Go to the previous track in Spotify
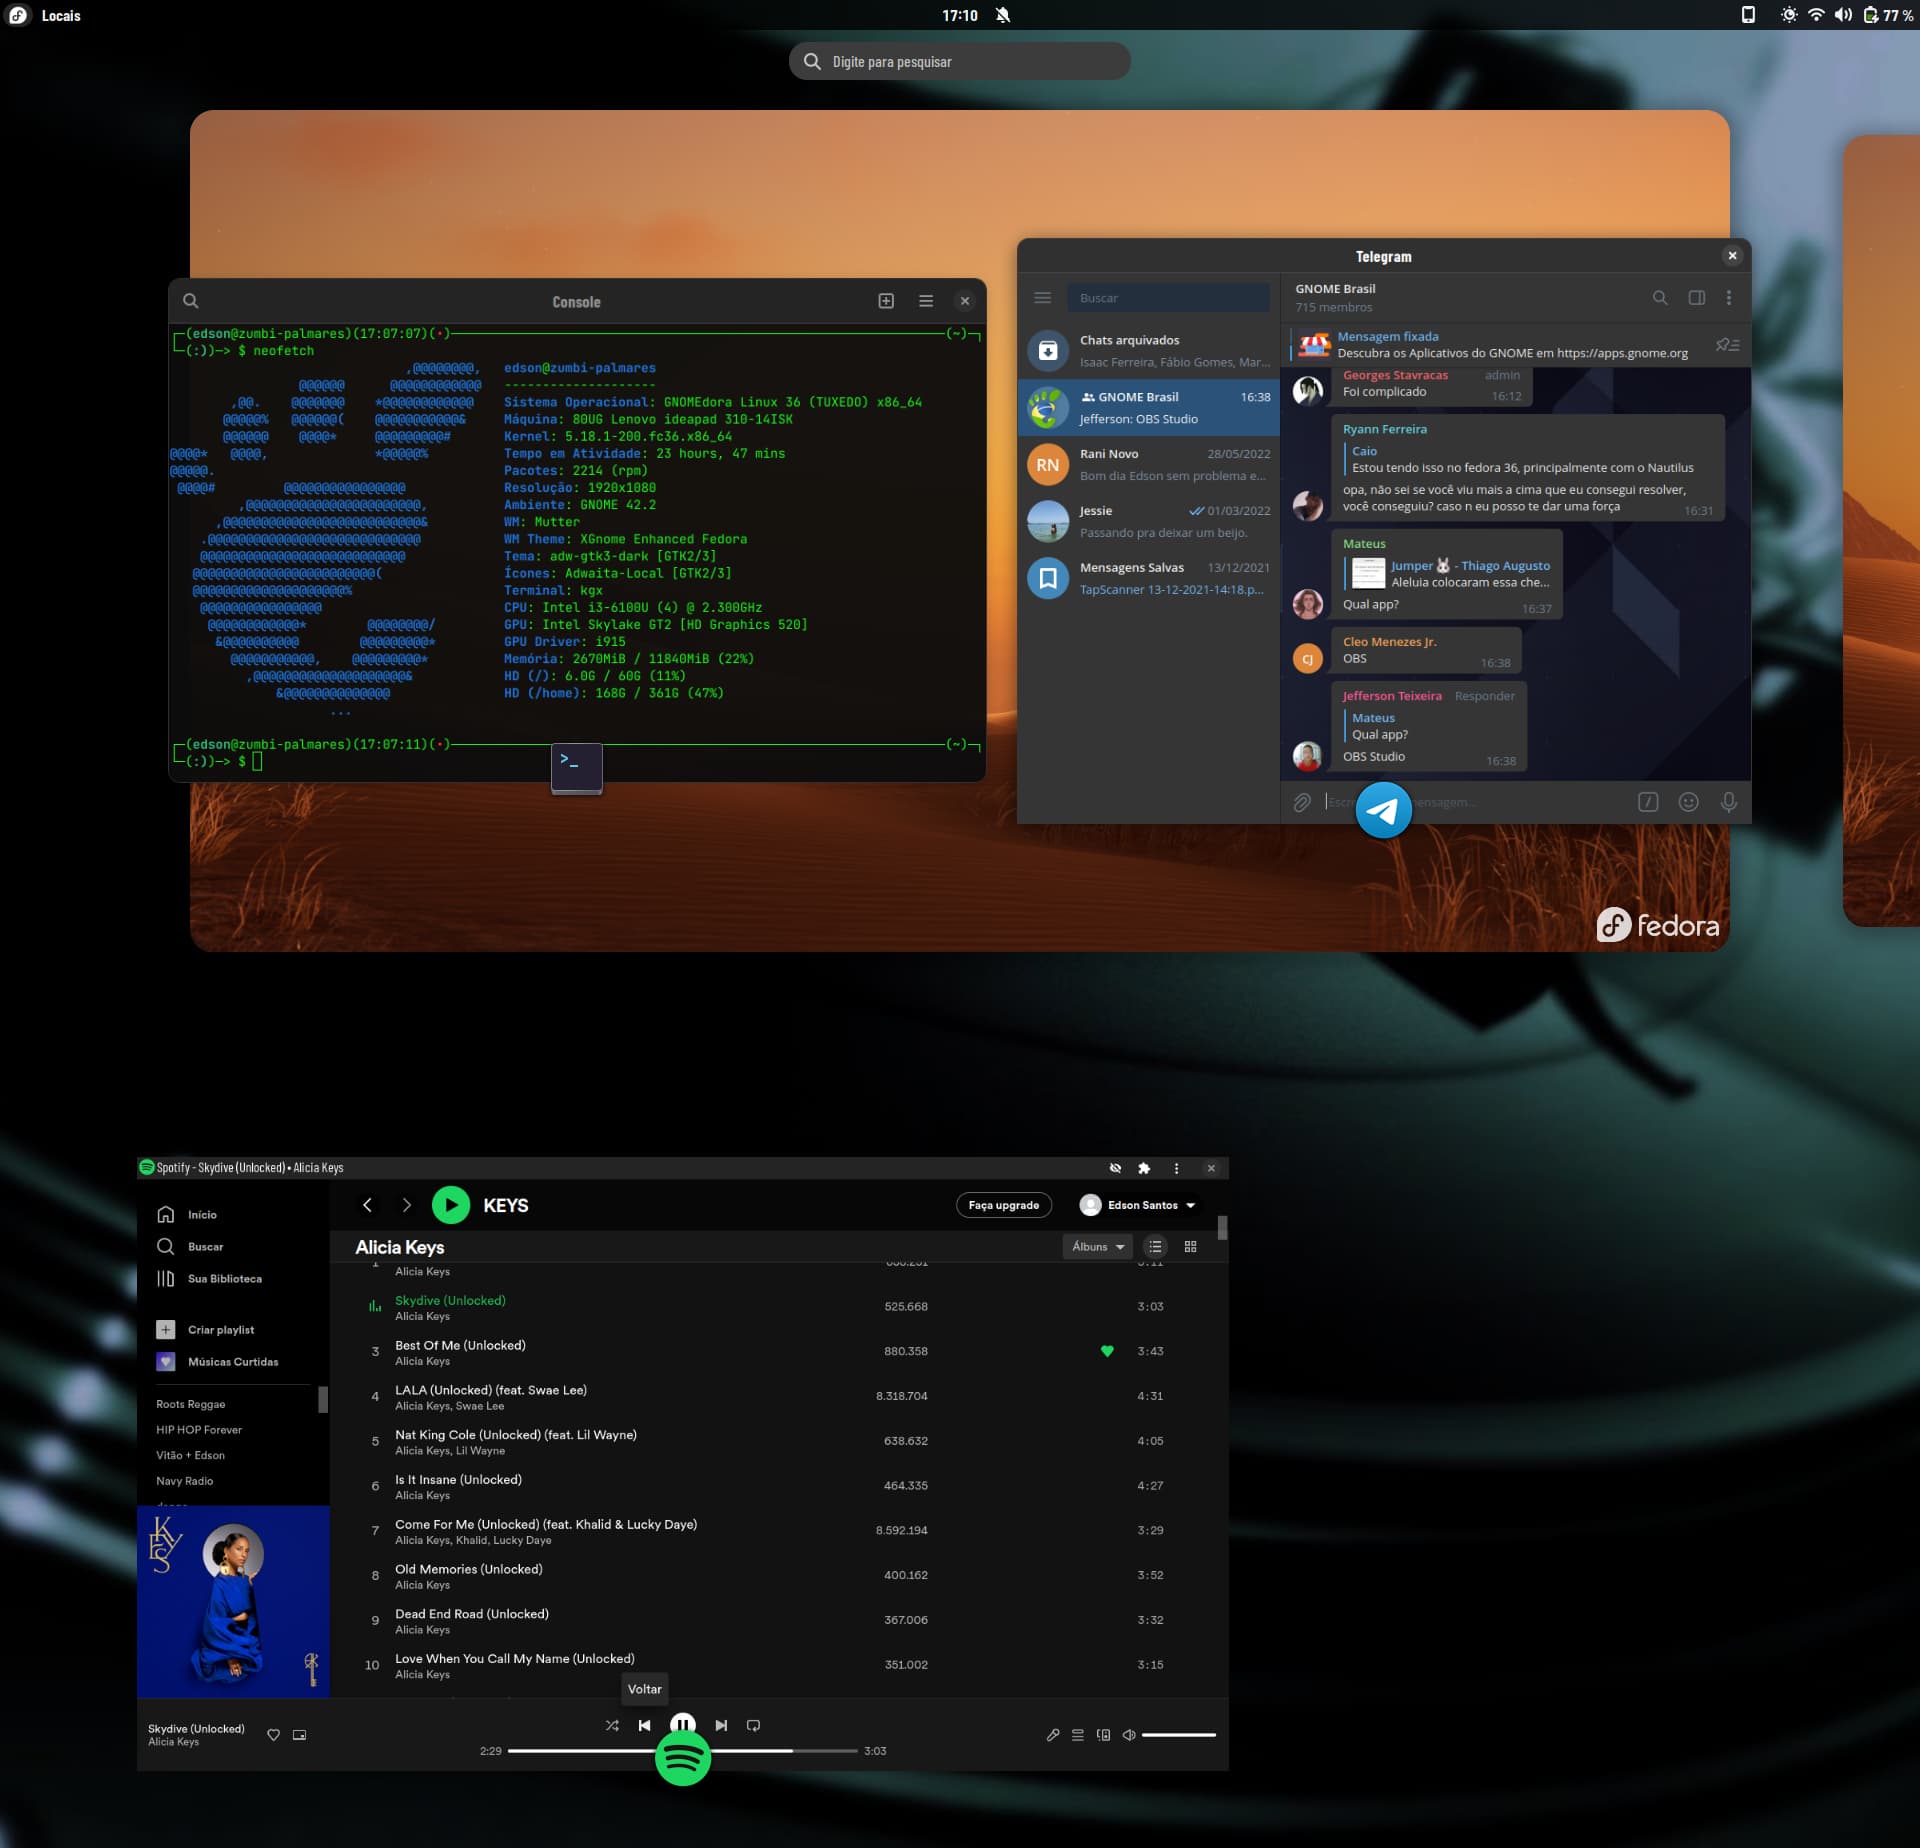 644,1725
